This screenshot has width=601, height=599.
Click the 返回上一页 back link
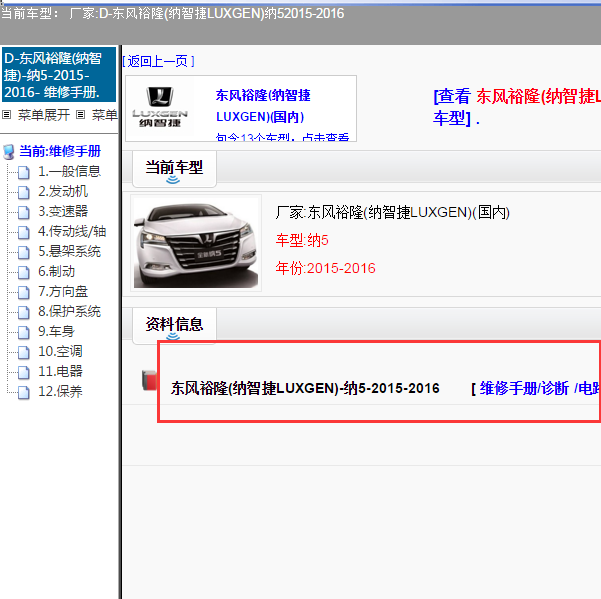click(x=158, y=61)
